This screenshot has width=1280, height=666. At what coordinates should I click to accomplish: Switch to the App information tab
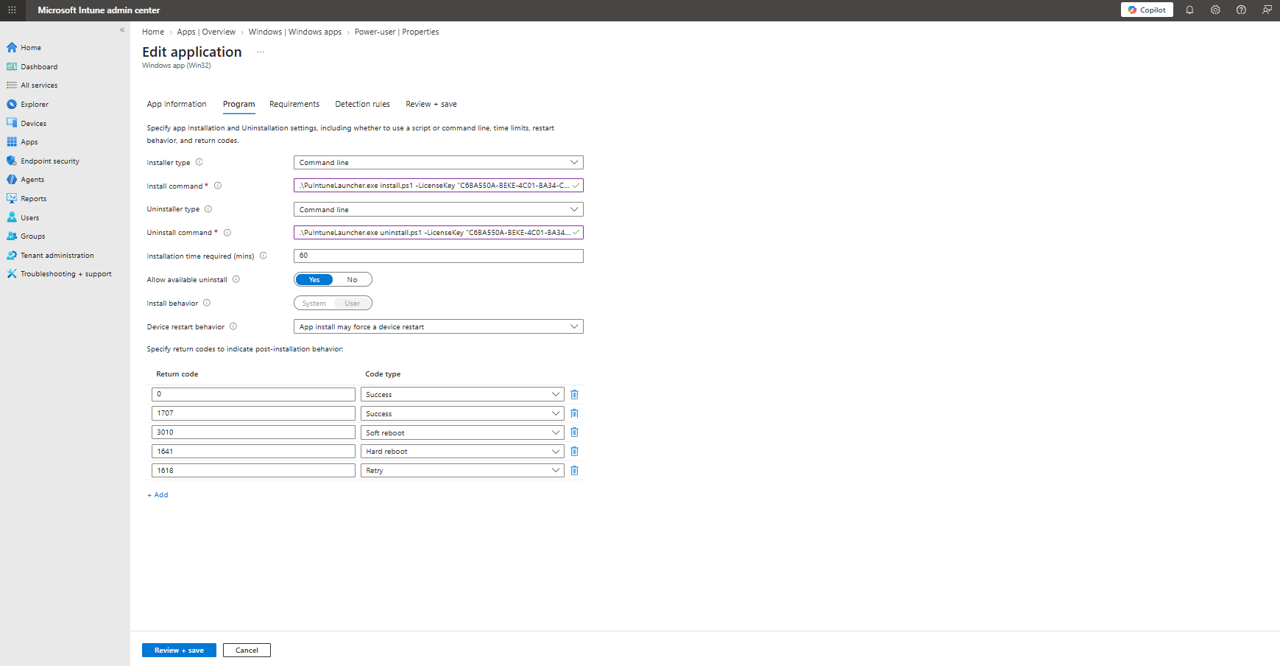point(176,104)
